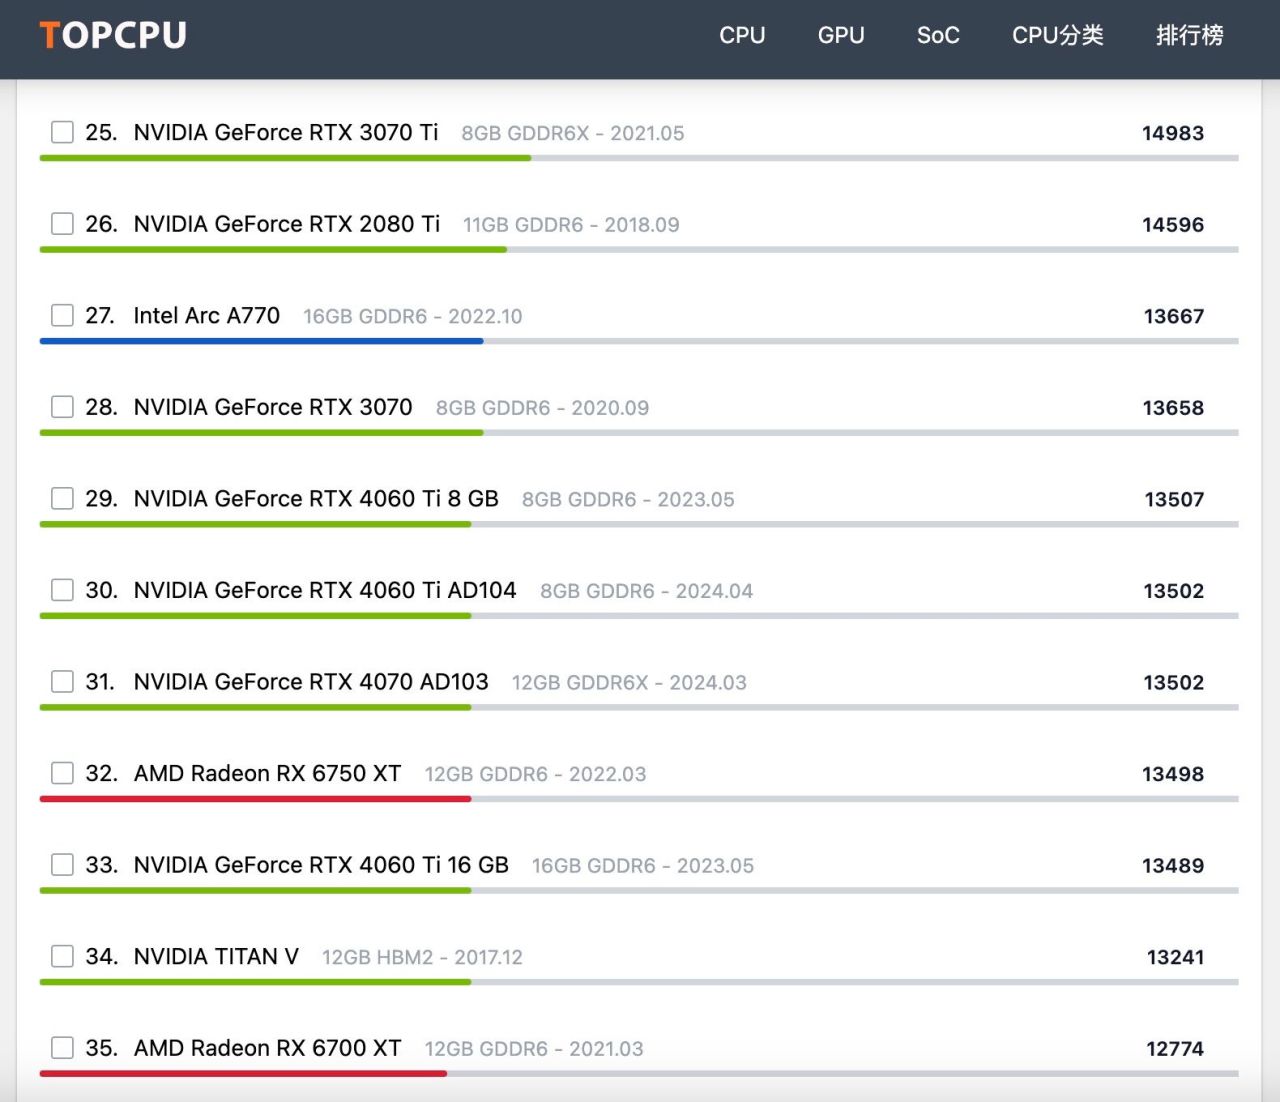
Task: Select the RTX 2080 Ti checkbox
Action: coord(62,223)
